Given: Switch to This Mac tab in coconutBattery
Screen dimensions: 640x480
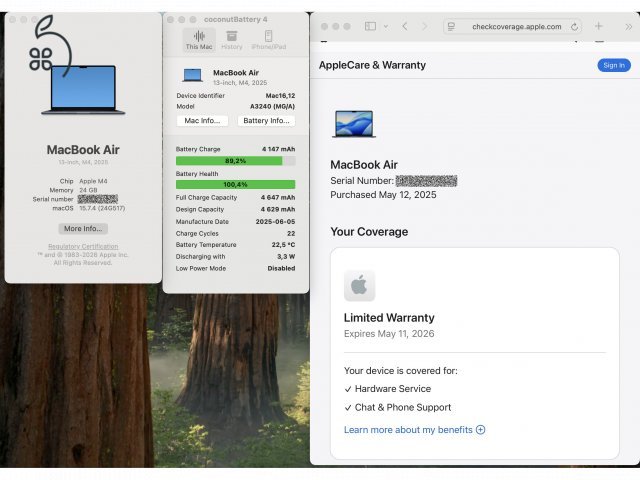Looking at the screenshot, I should click(x=199, y=40).
